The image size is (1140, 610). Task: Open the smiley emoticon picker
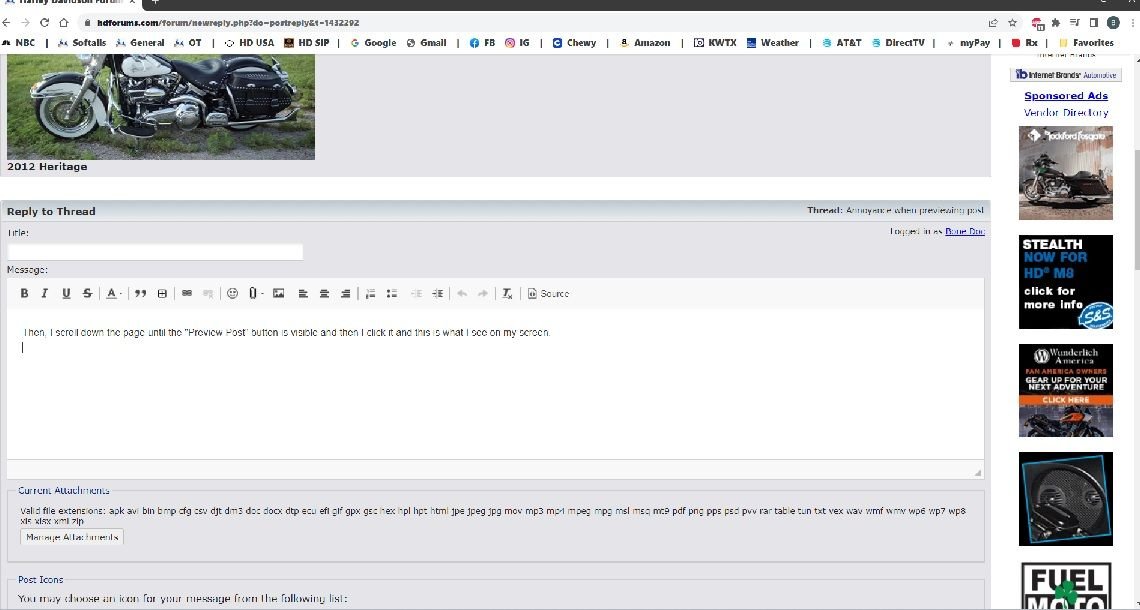pyautogui.click(x=233, y=293)
